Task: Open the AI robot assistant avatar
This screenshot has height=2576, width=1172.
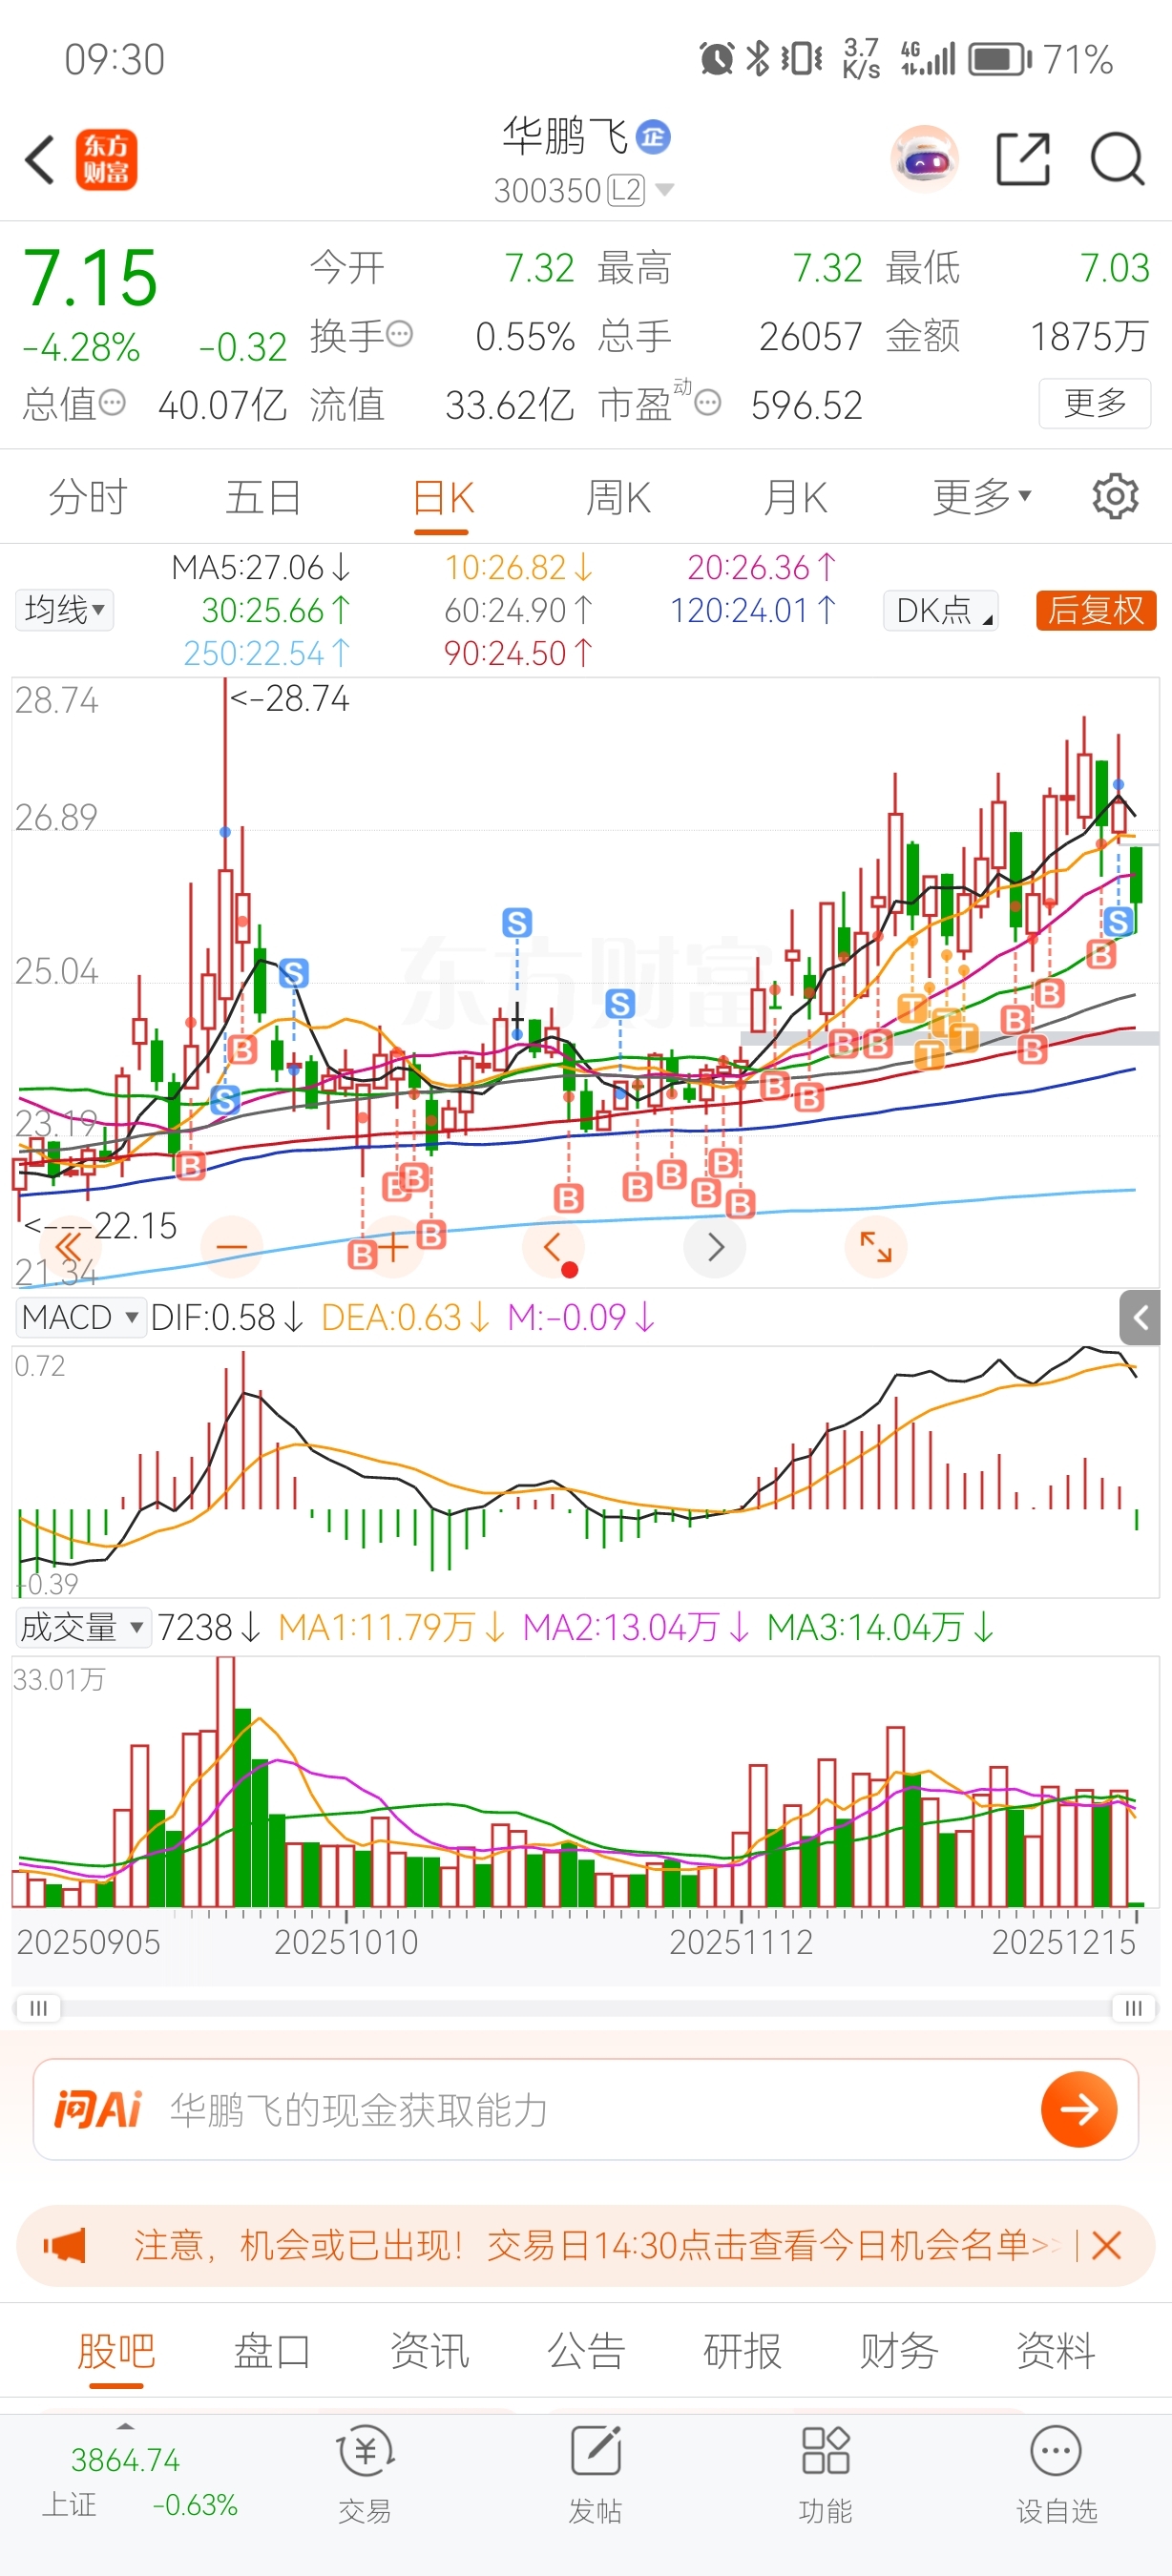Action: click(925, 158)
